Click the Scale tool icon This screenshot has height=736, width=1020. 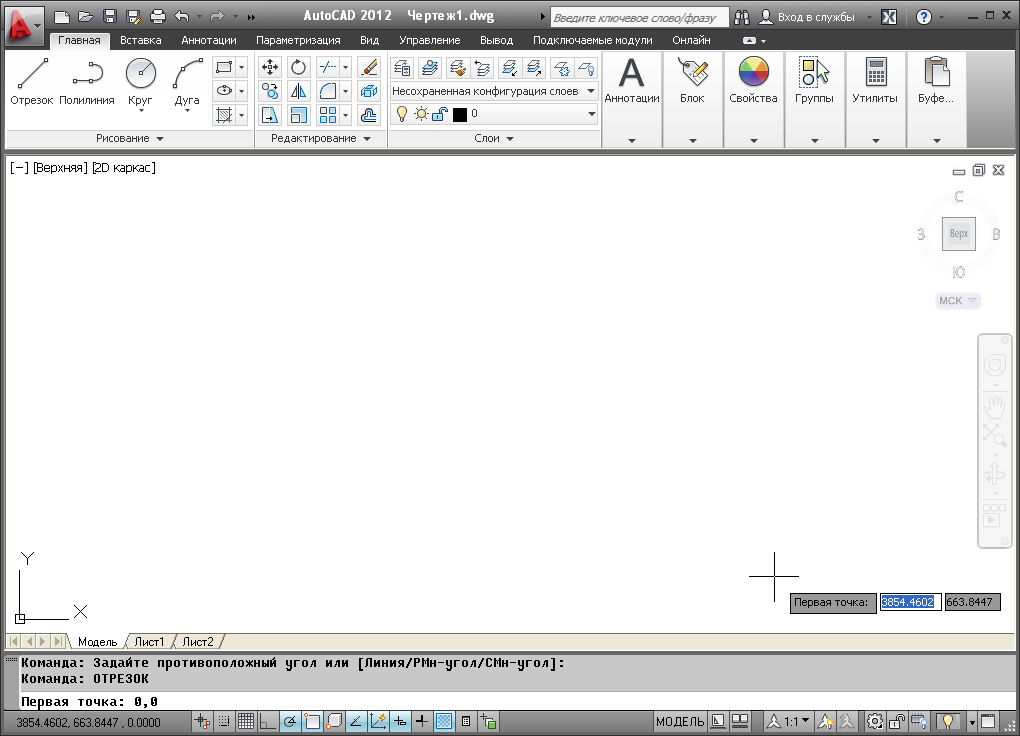click(299, 115)
